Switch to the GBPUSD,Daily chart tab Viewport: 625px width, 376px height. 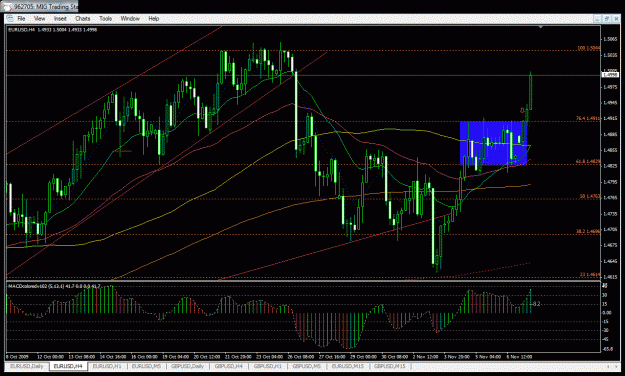click(187, 366)
